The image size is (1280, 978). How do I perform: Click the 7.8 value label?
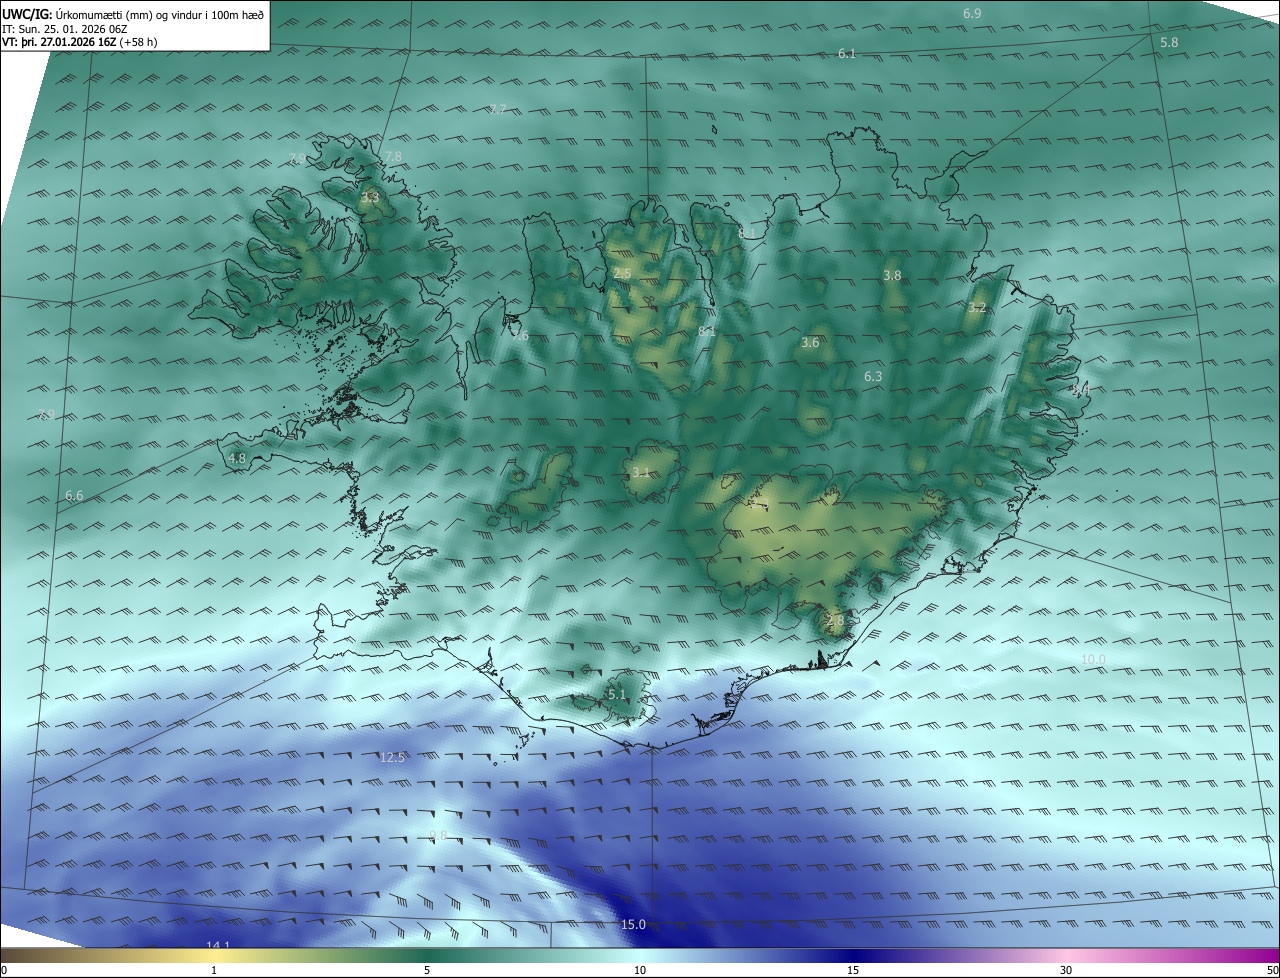(393, 157)
